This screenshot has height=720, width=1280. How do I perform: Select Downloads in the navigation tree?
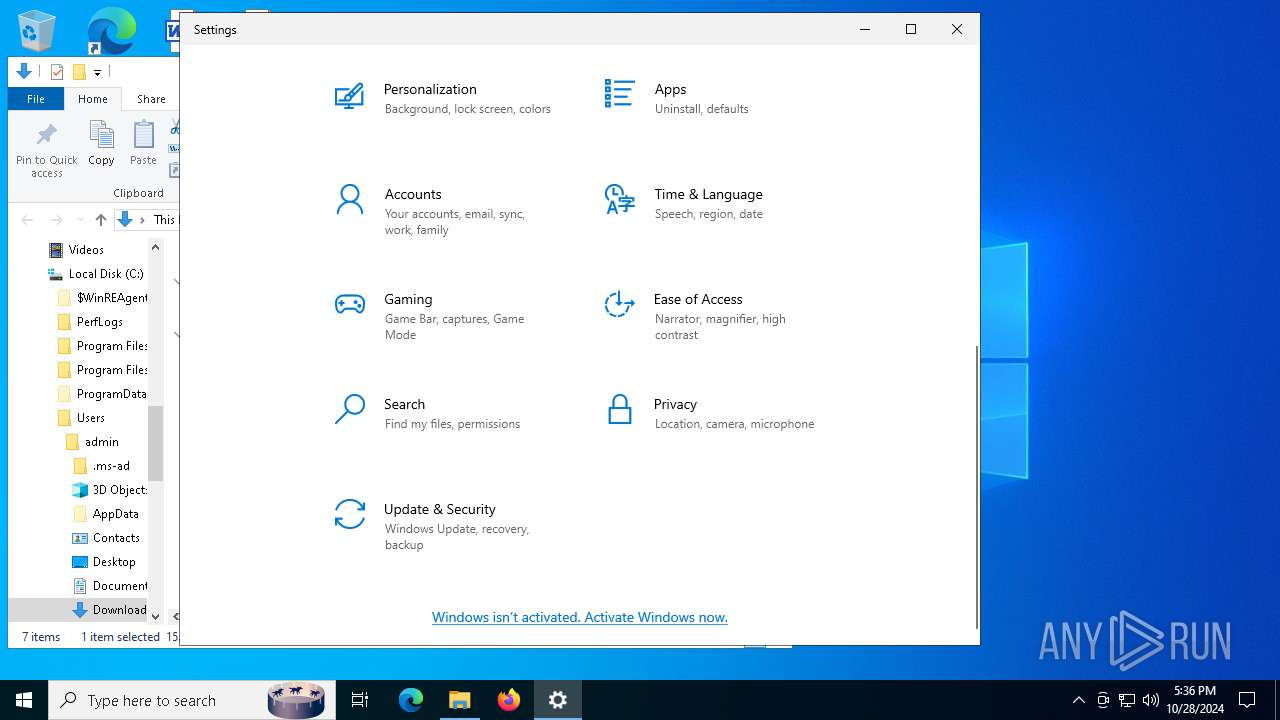[x=109, y=609]
